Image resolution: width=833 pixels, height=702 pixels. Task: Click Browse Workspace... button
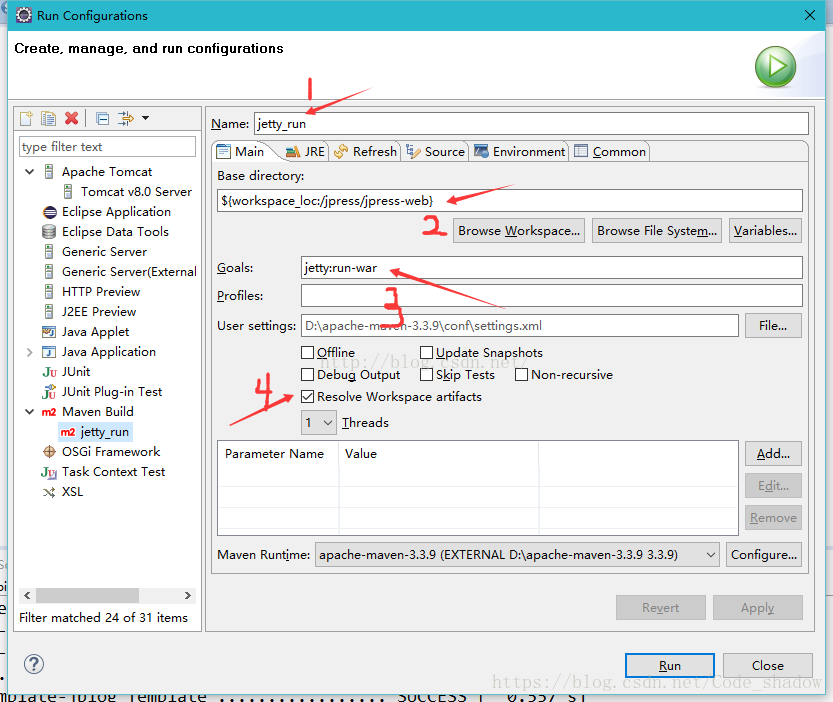click(518, 231)
